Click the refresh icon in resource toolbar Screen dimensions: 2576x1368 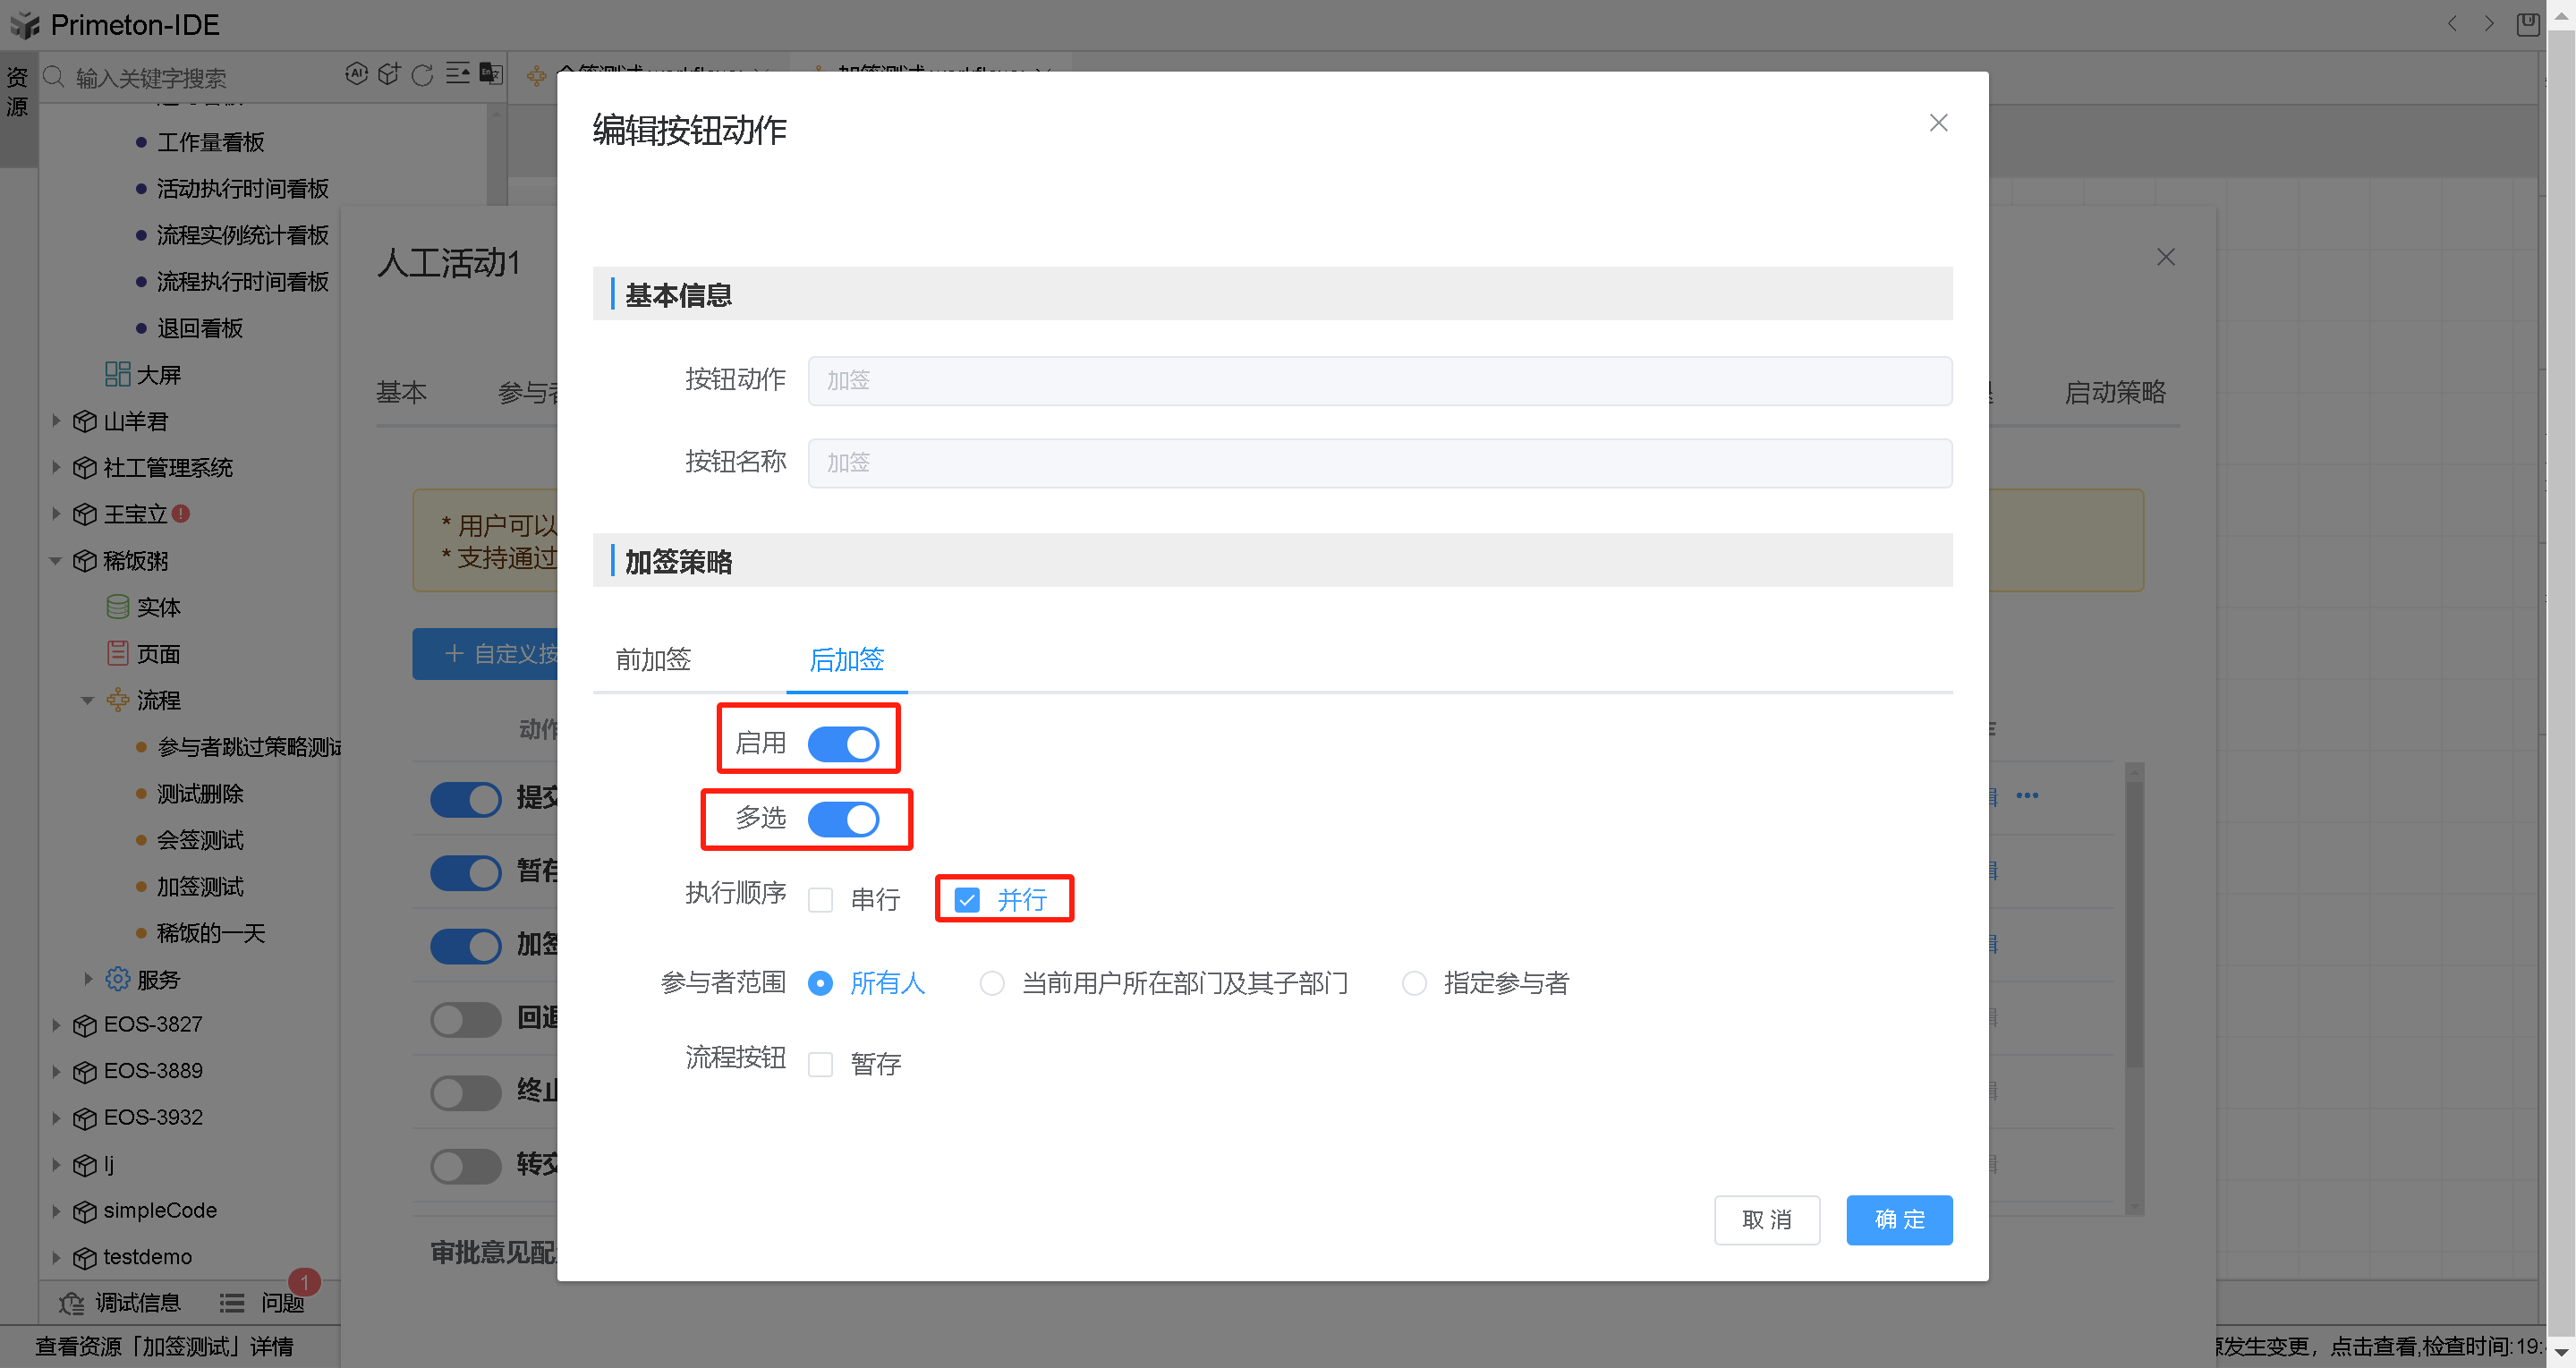(422, 75)
